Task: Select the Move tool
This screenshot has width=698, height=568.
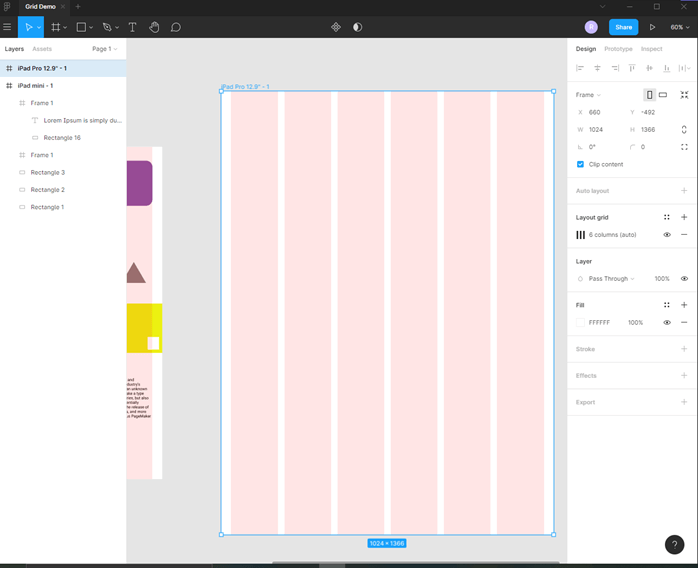Action: coord(28,27)
